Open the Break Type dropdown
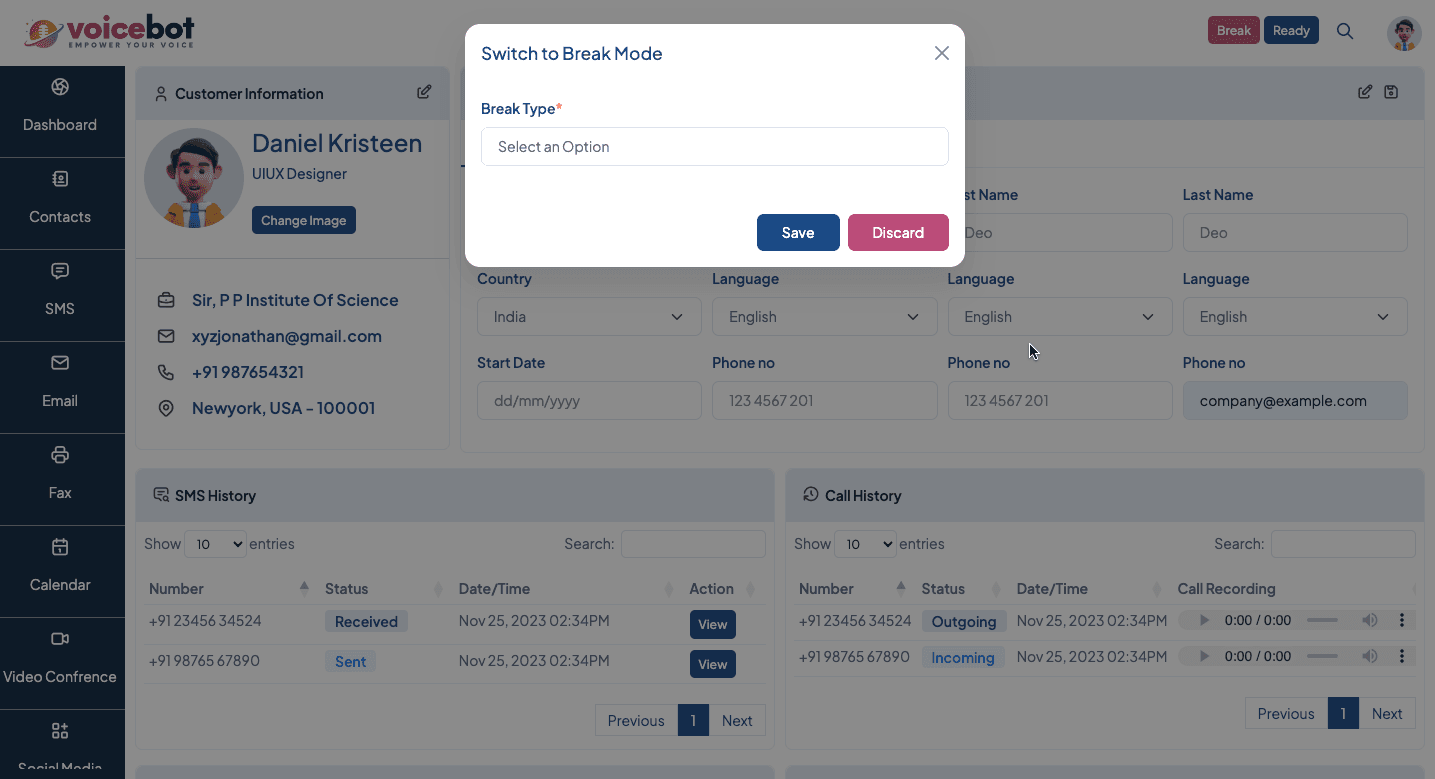This screenshot has width=1435, height=779. (x=714, y=147)
